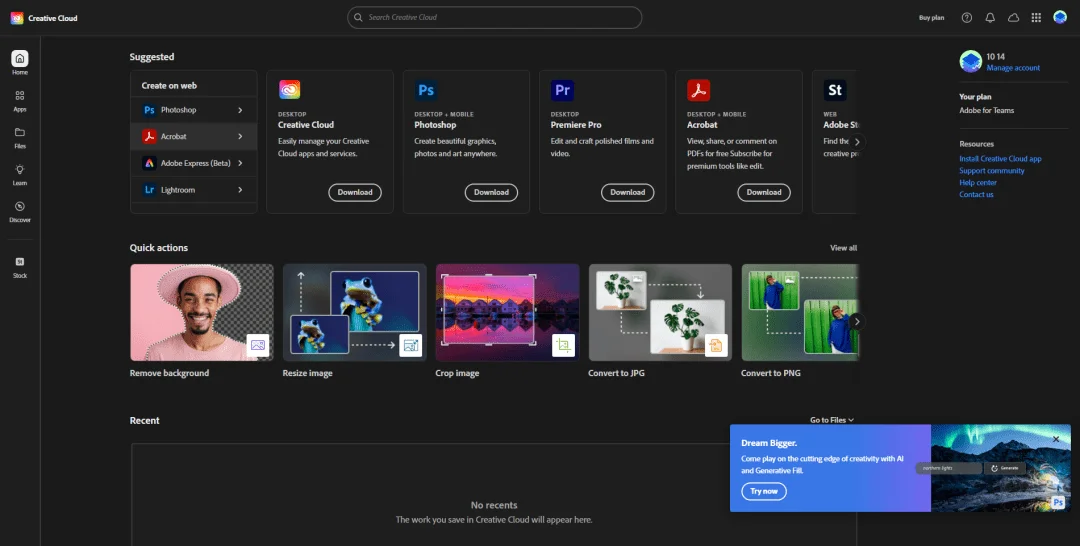Open the Files sidebar icon
Image resolution: width=1080 pixels, height=546 pixels.
coord(20,132)
